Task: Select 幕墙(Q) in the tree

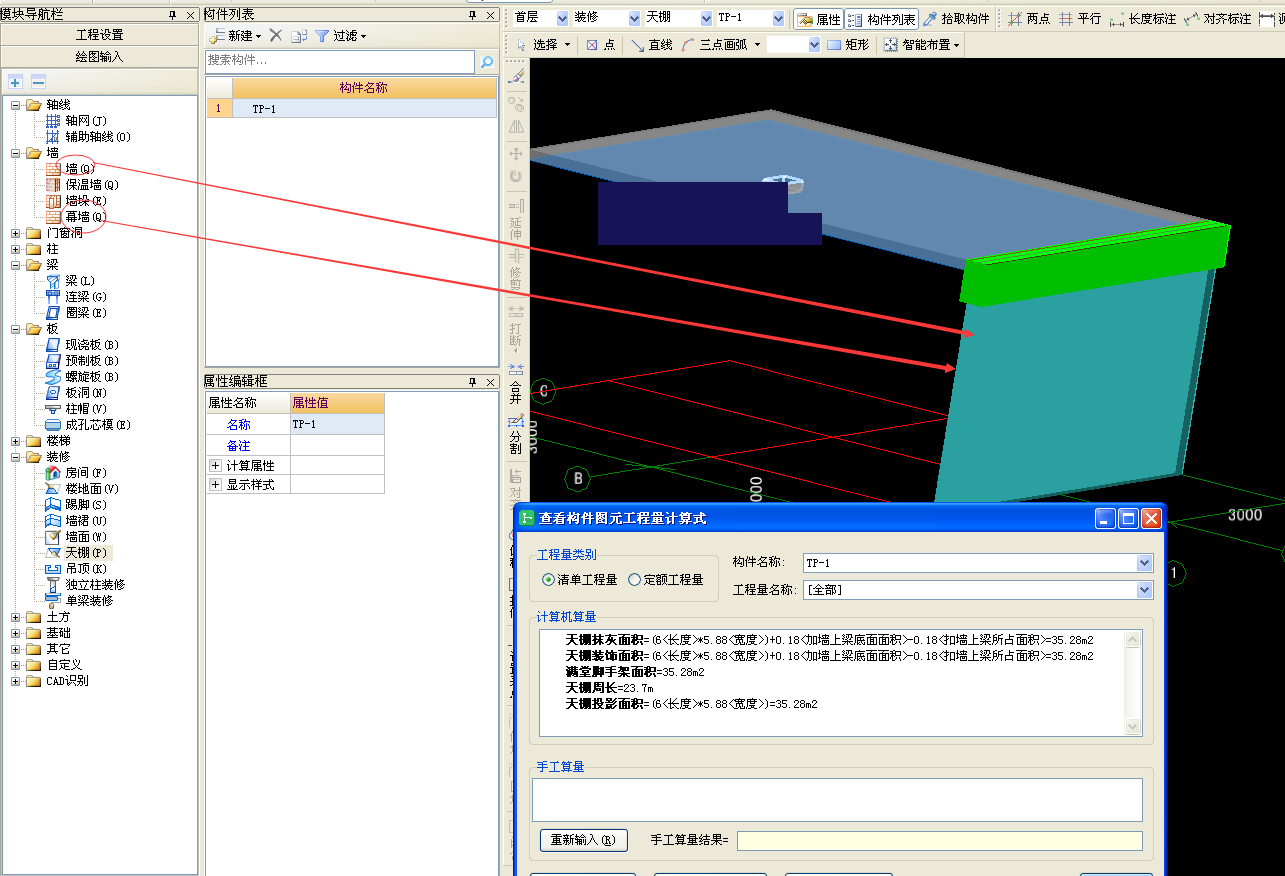Action: click(x=85, y=216)
